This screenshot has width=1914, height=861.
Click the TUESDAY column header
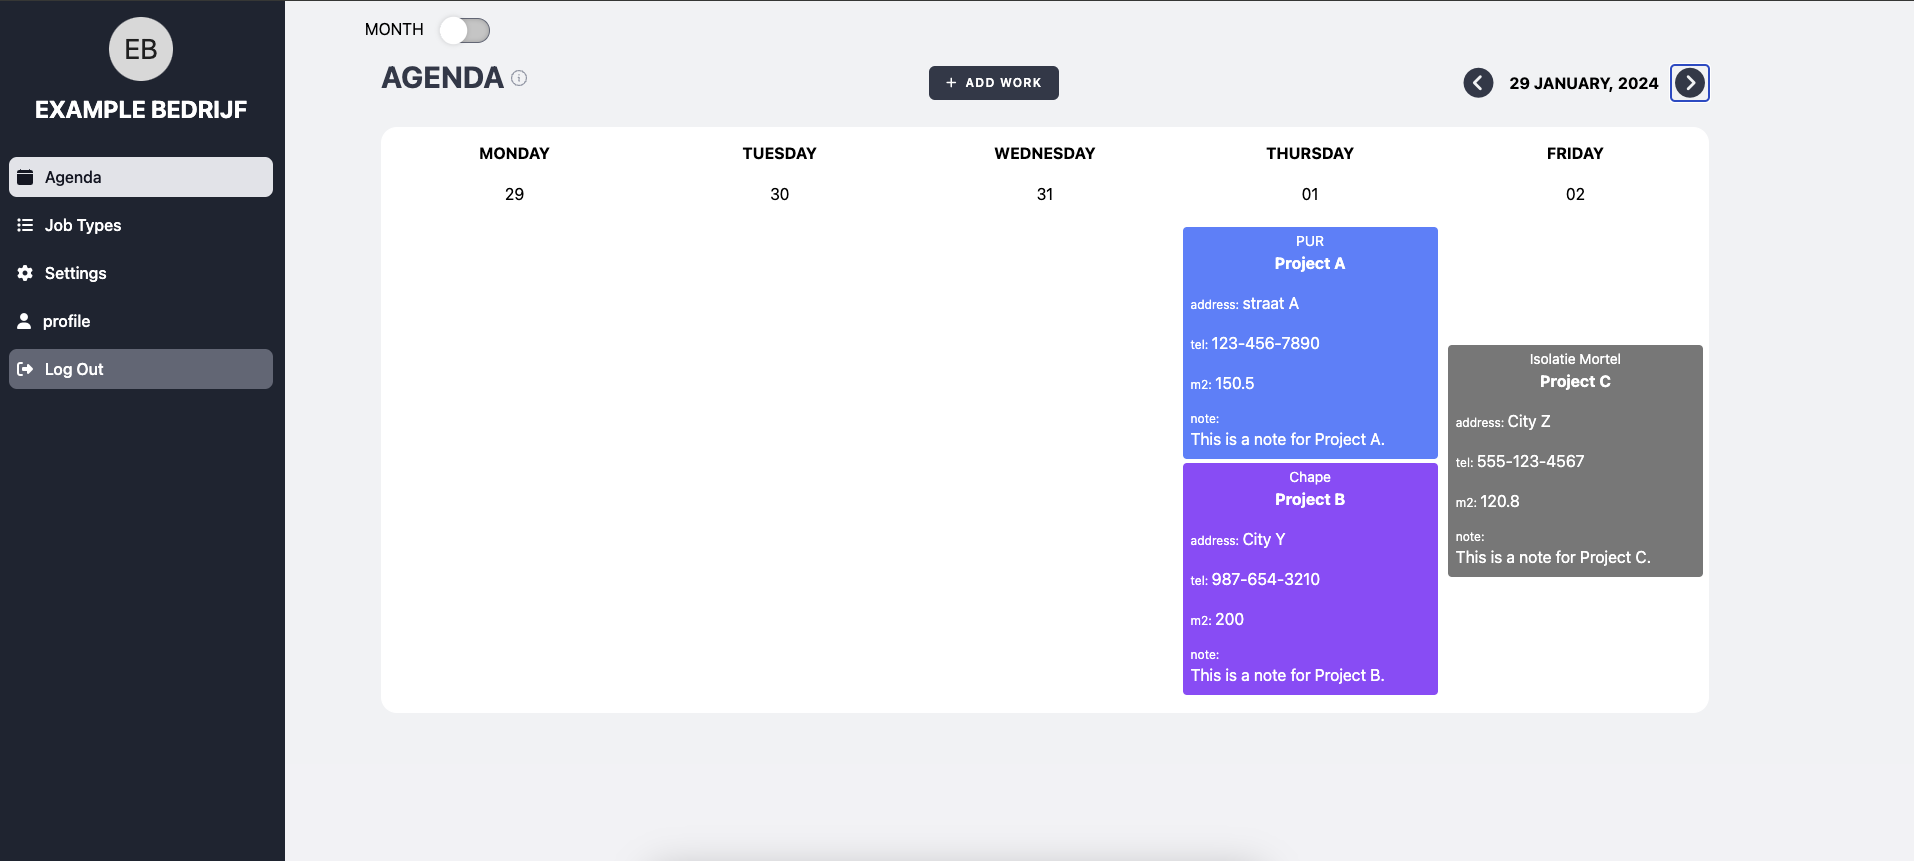click(779, 153)
